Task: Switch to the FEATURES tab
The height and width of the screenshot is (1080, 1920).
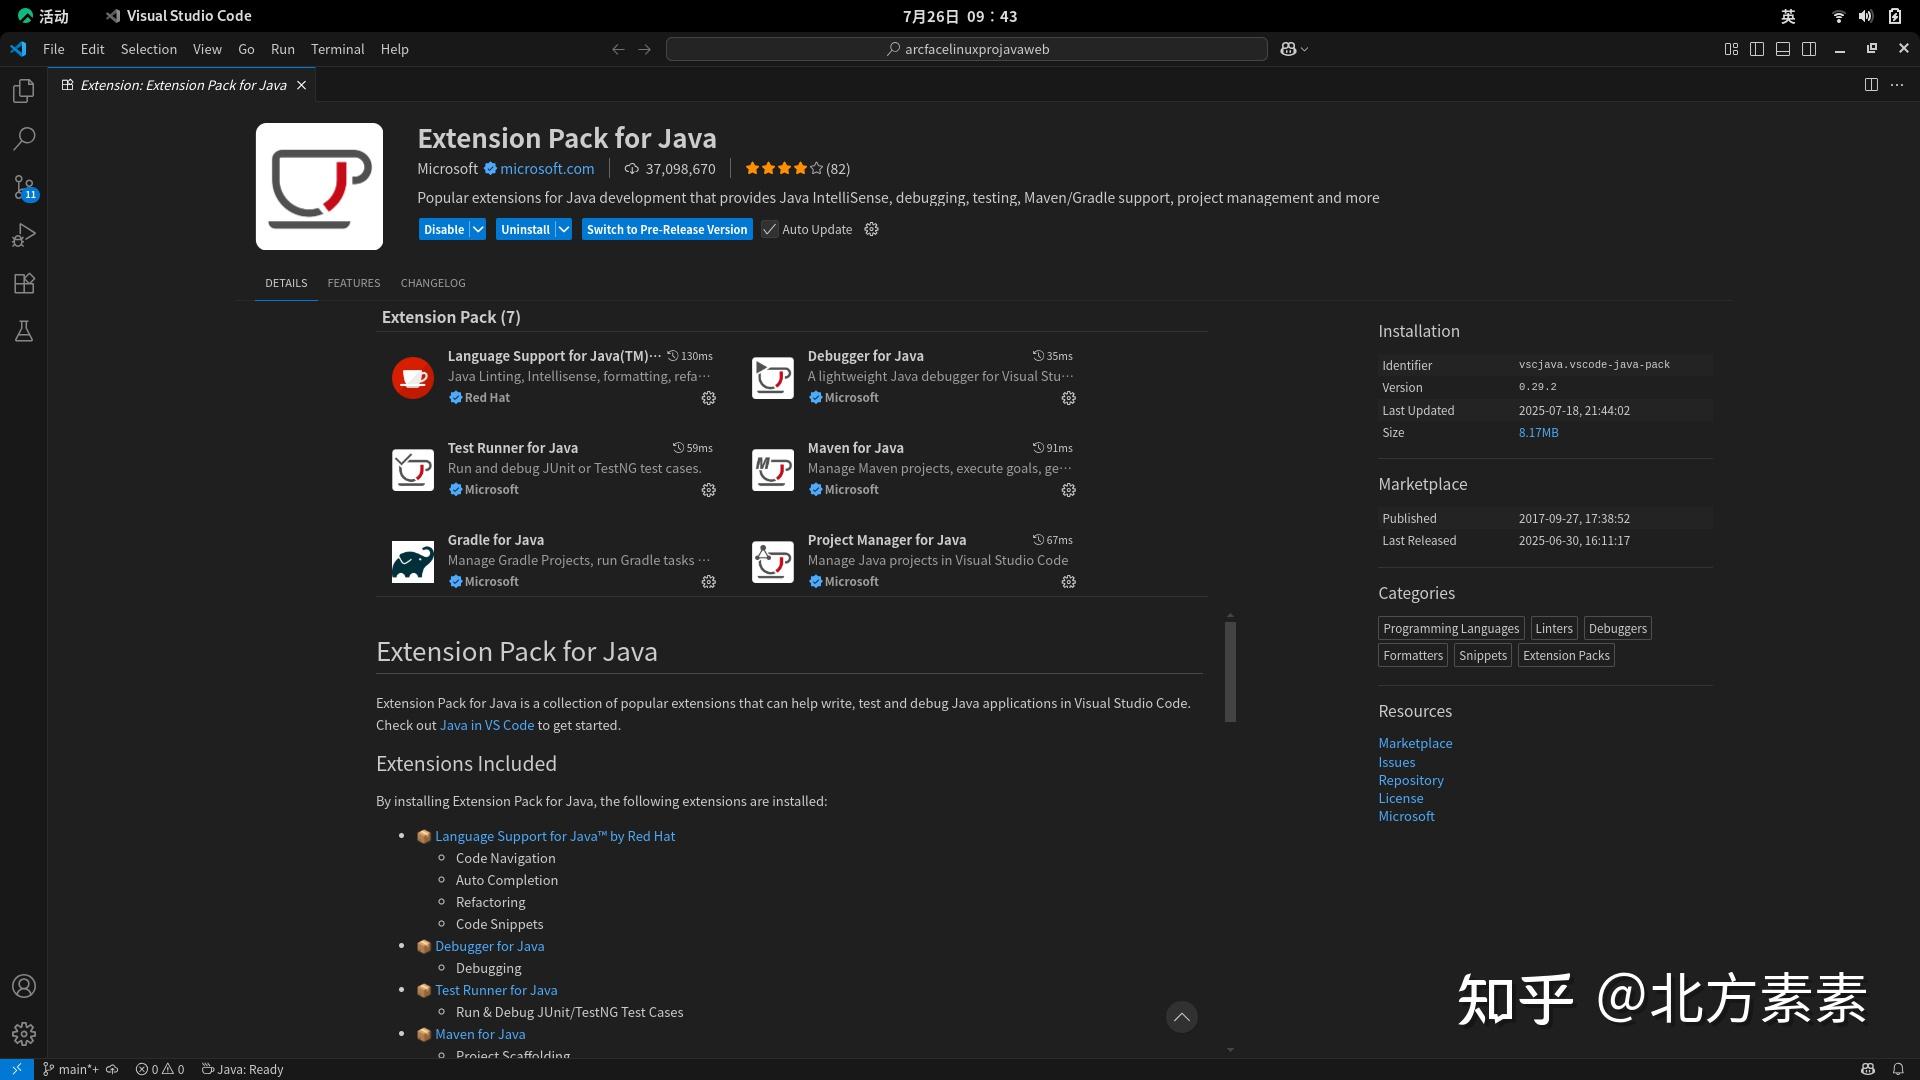Action: point(353,283)
